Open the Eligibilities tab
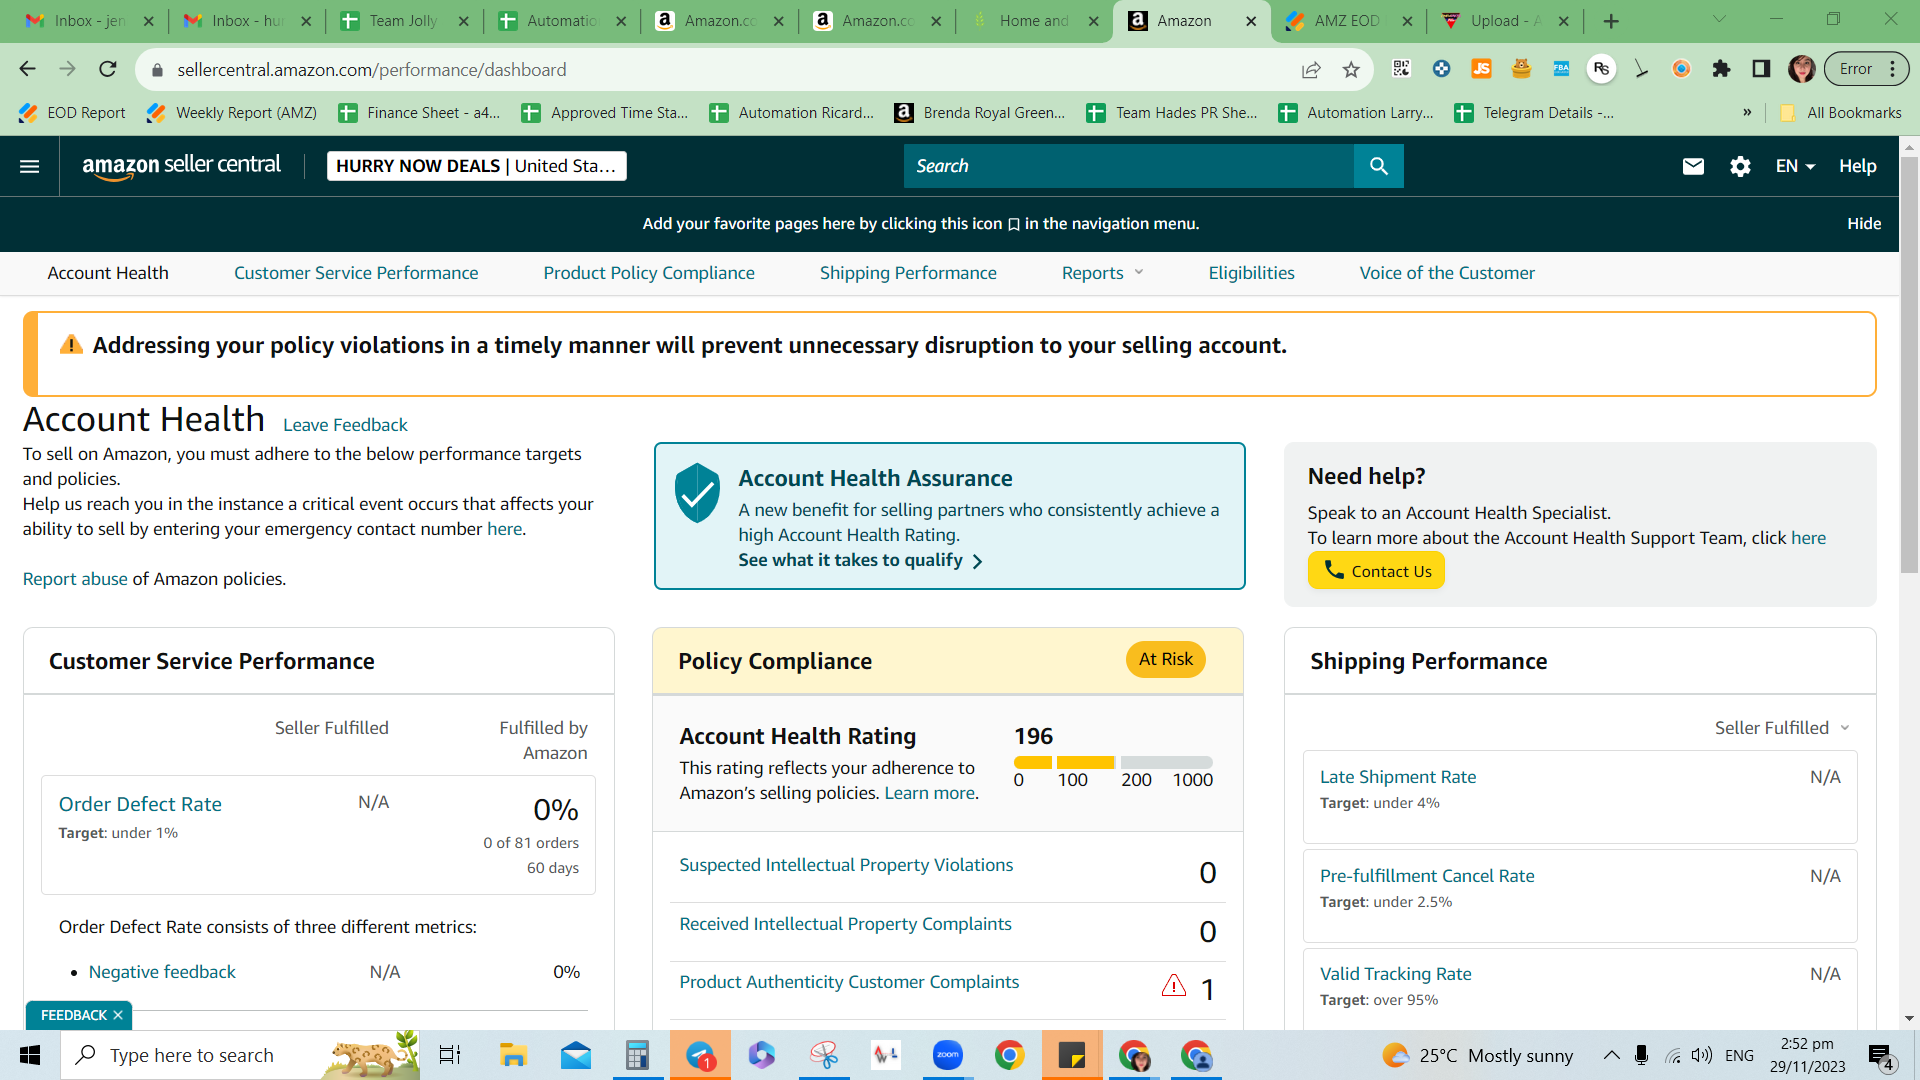 coord(1251,273)
